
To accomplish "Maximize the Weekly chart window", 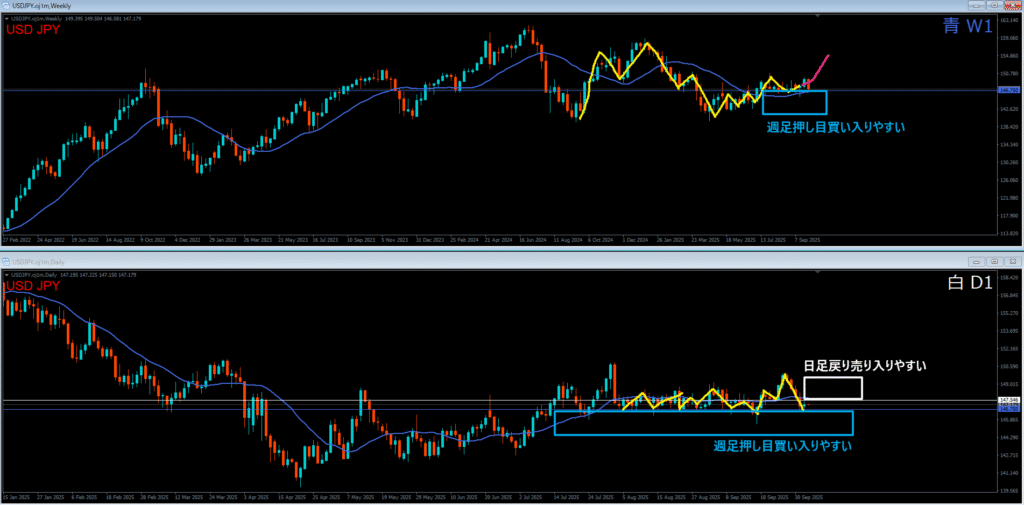I will click(x=995, y=5).
